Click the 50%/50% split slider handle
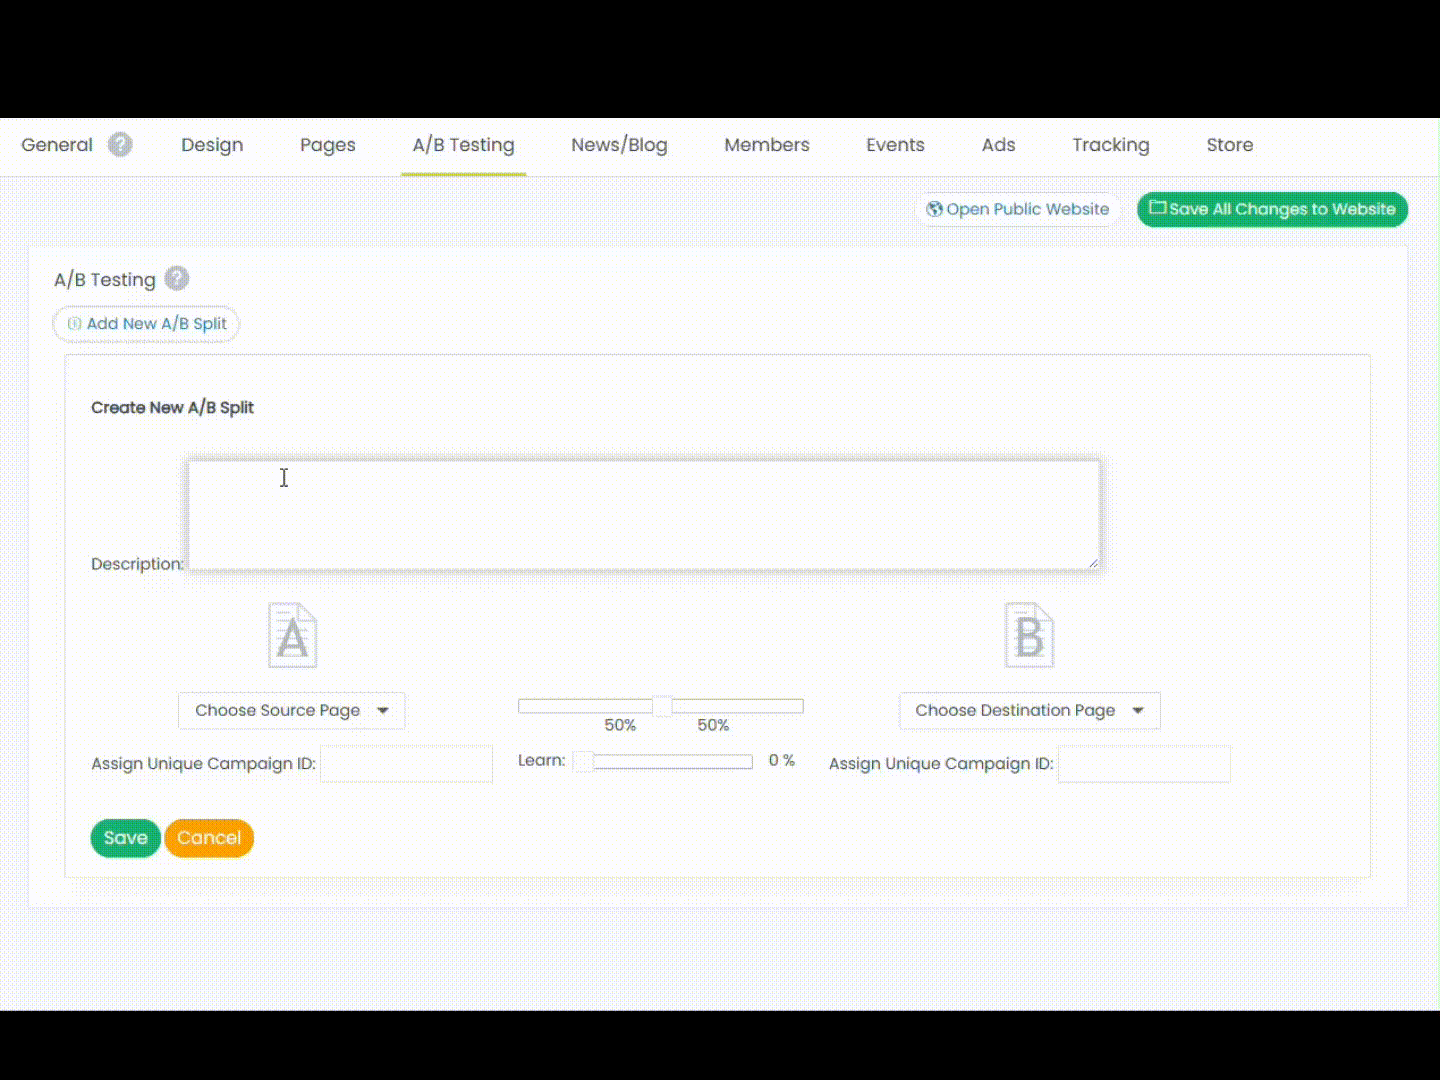The width and height of the screenshot is (1440, 1080). tap(661, 707)
